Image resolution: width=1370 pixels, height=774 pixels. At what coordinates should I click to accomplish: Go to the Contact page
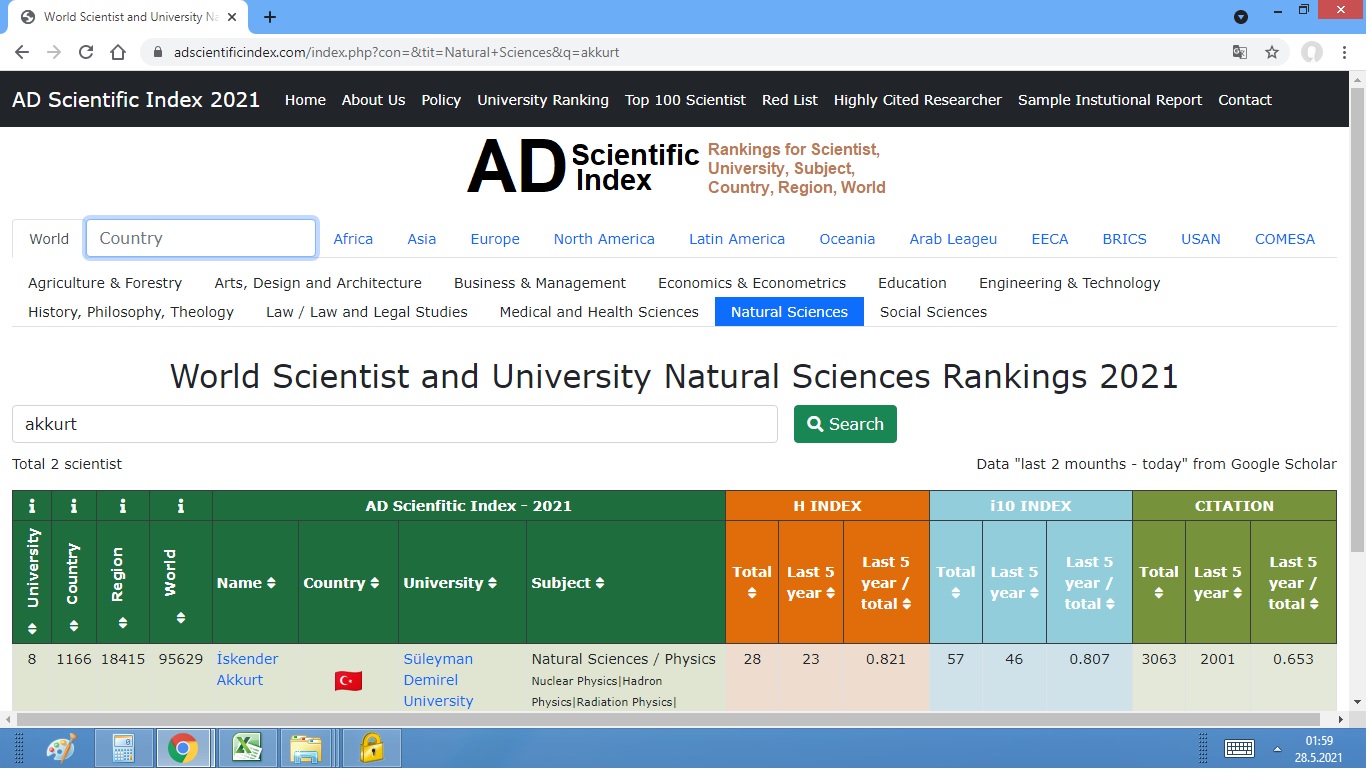click(x=1245, y=100)
